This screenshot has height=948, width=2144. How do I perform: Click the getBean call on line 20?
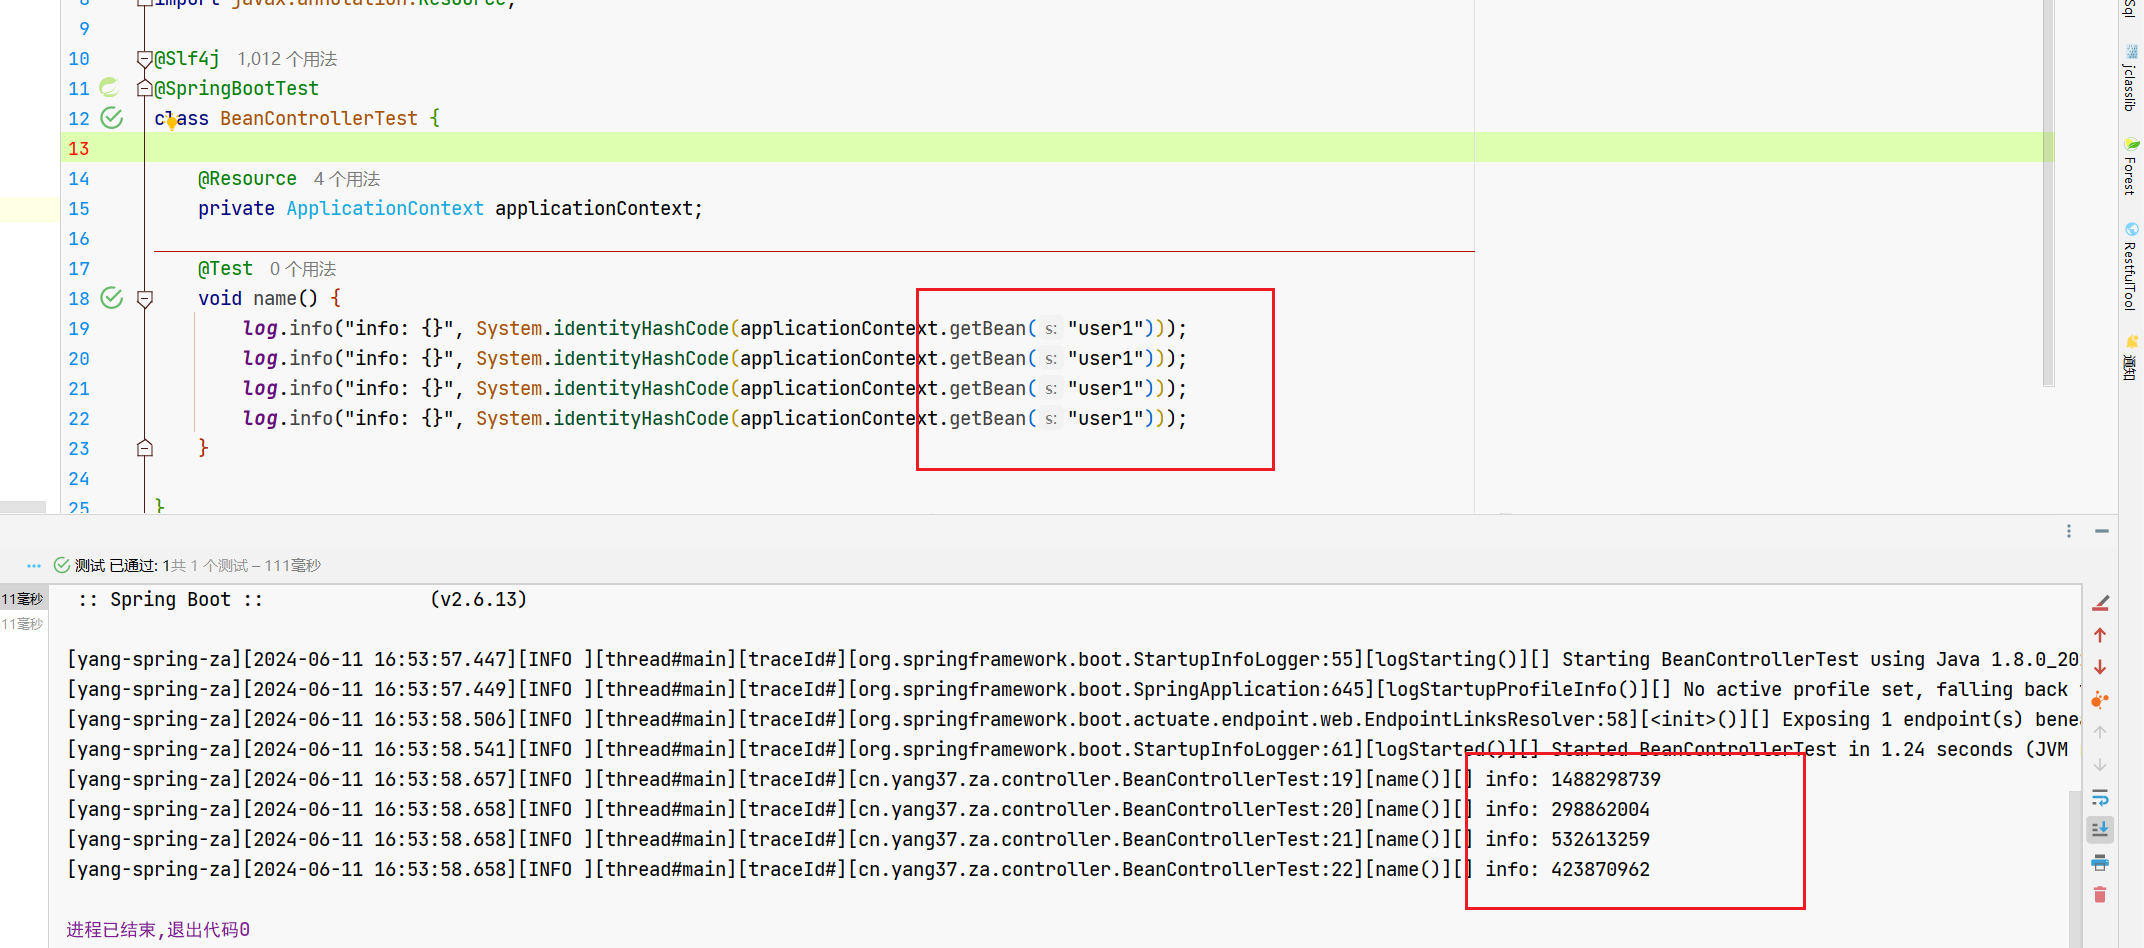click(x=987, y=358)
